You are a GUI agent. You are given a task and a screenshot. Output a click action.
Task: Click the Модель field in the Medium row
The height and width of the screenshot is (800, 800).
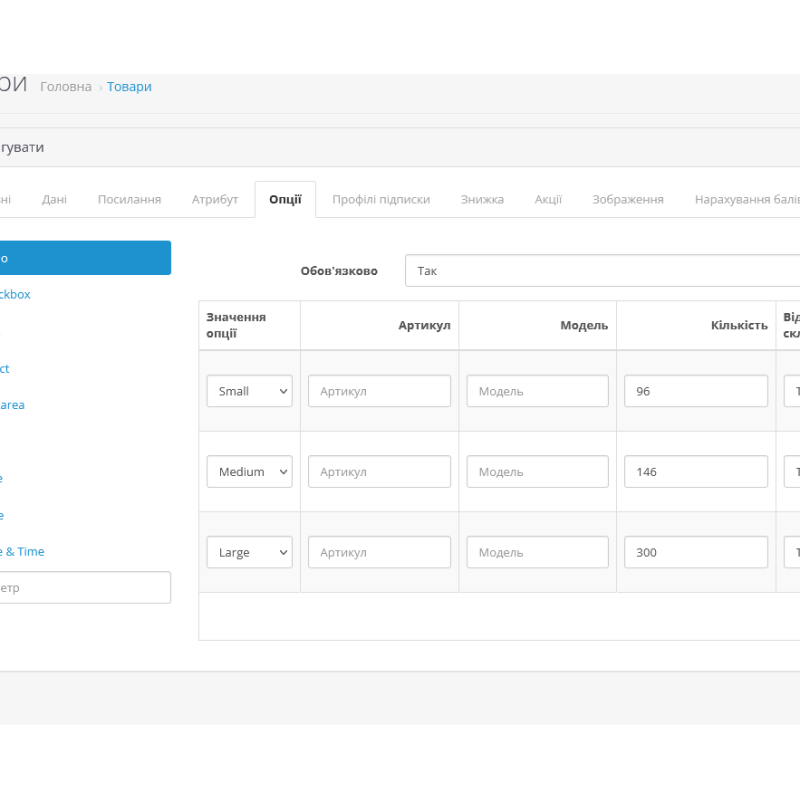(x=537, y=472)
